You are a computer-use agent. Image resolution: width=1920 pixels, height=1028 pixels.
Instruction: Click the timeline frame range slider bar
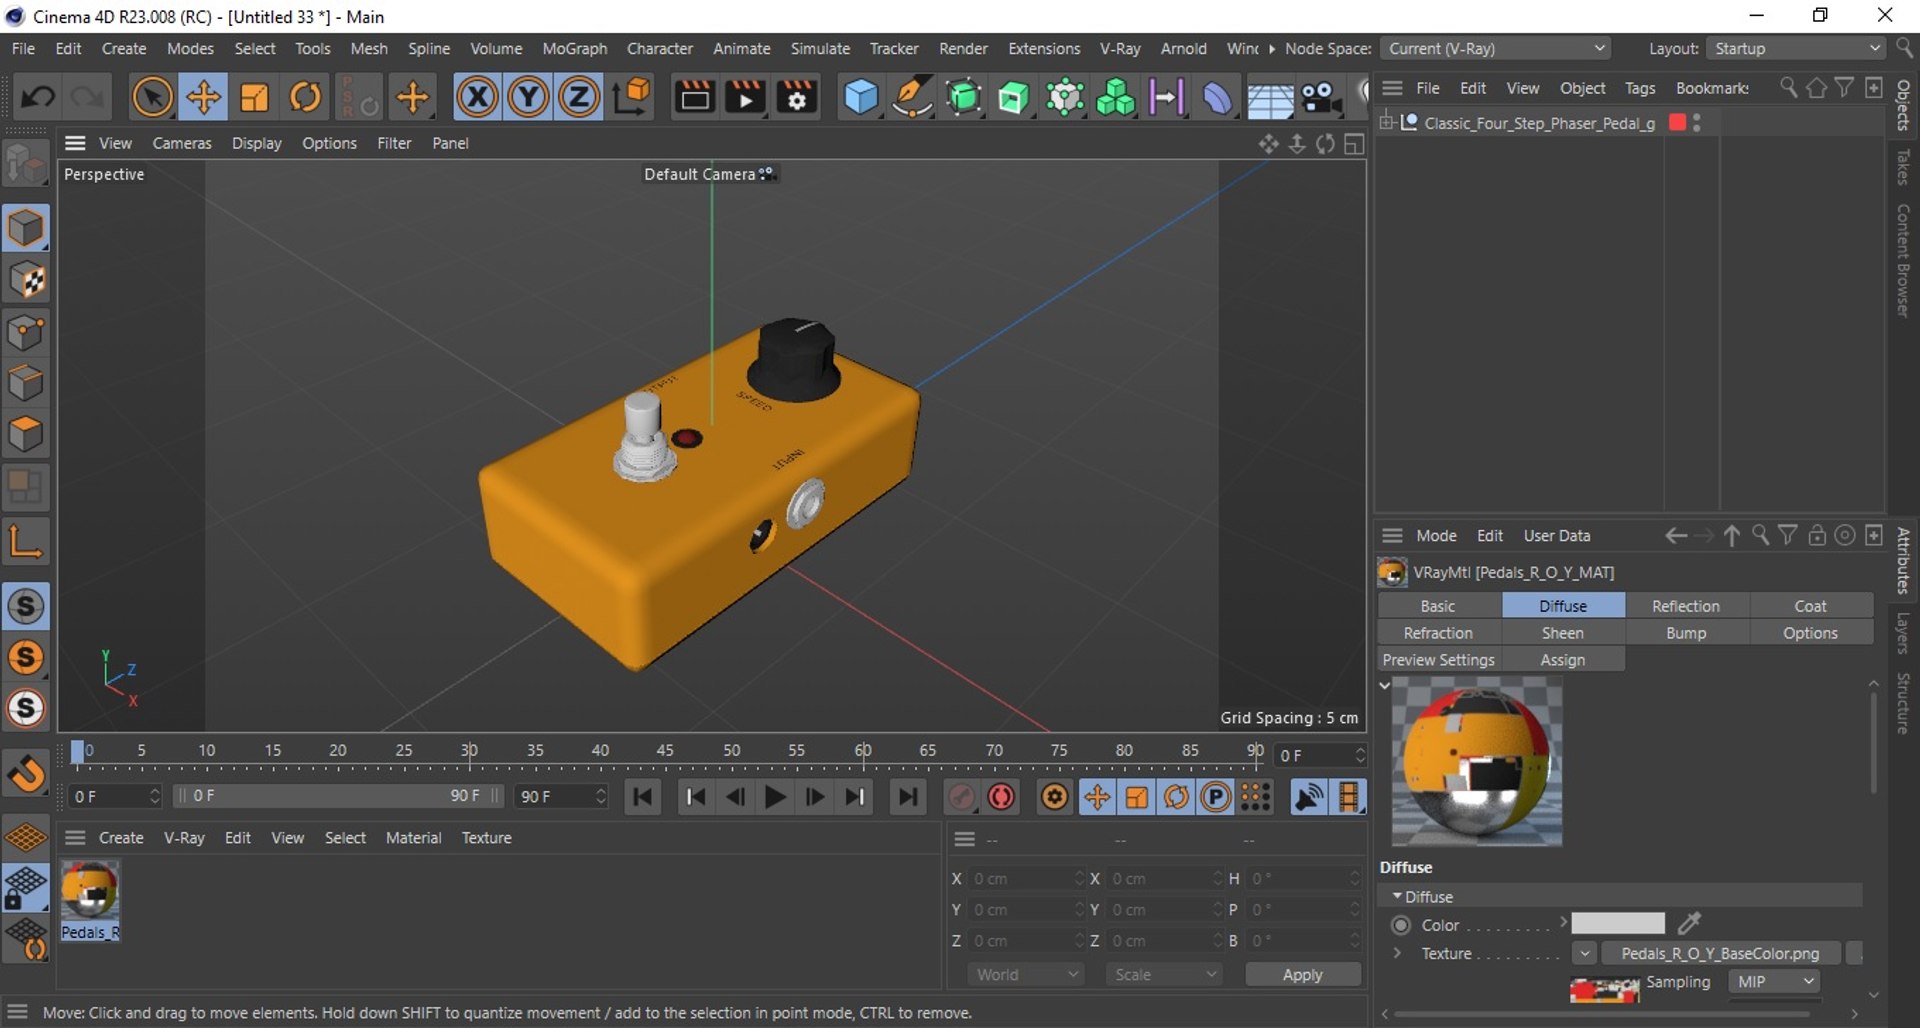[337, 796]
